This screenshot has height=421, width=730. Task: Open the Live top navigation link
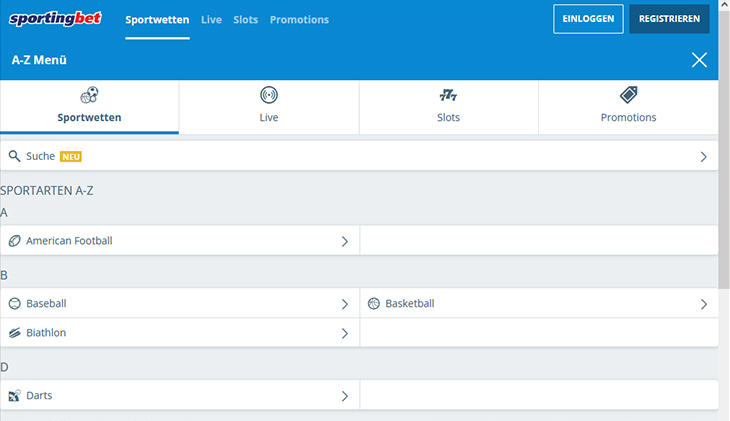(211, 20)
